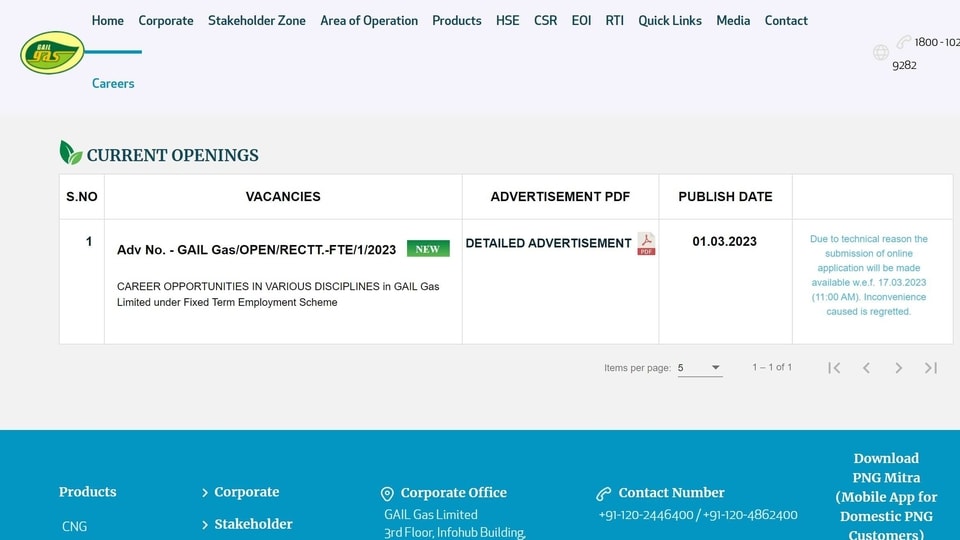The width and height of the screenshot is (960, 540).
Task: Click the footer Corporate link text
Action: point(247,492)
